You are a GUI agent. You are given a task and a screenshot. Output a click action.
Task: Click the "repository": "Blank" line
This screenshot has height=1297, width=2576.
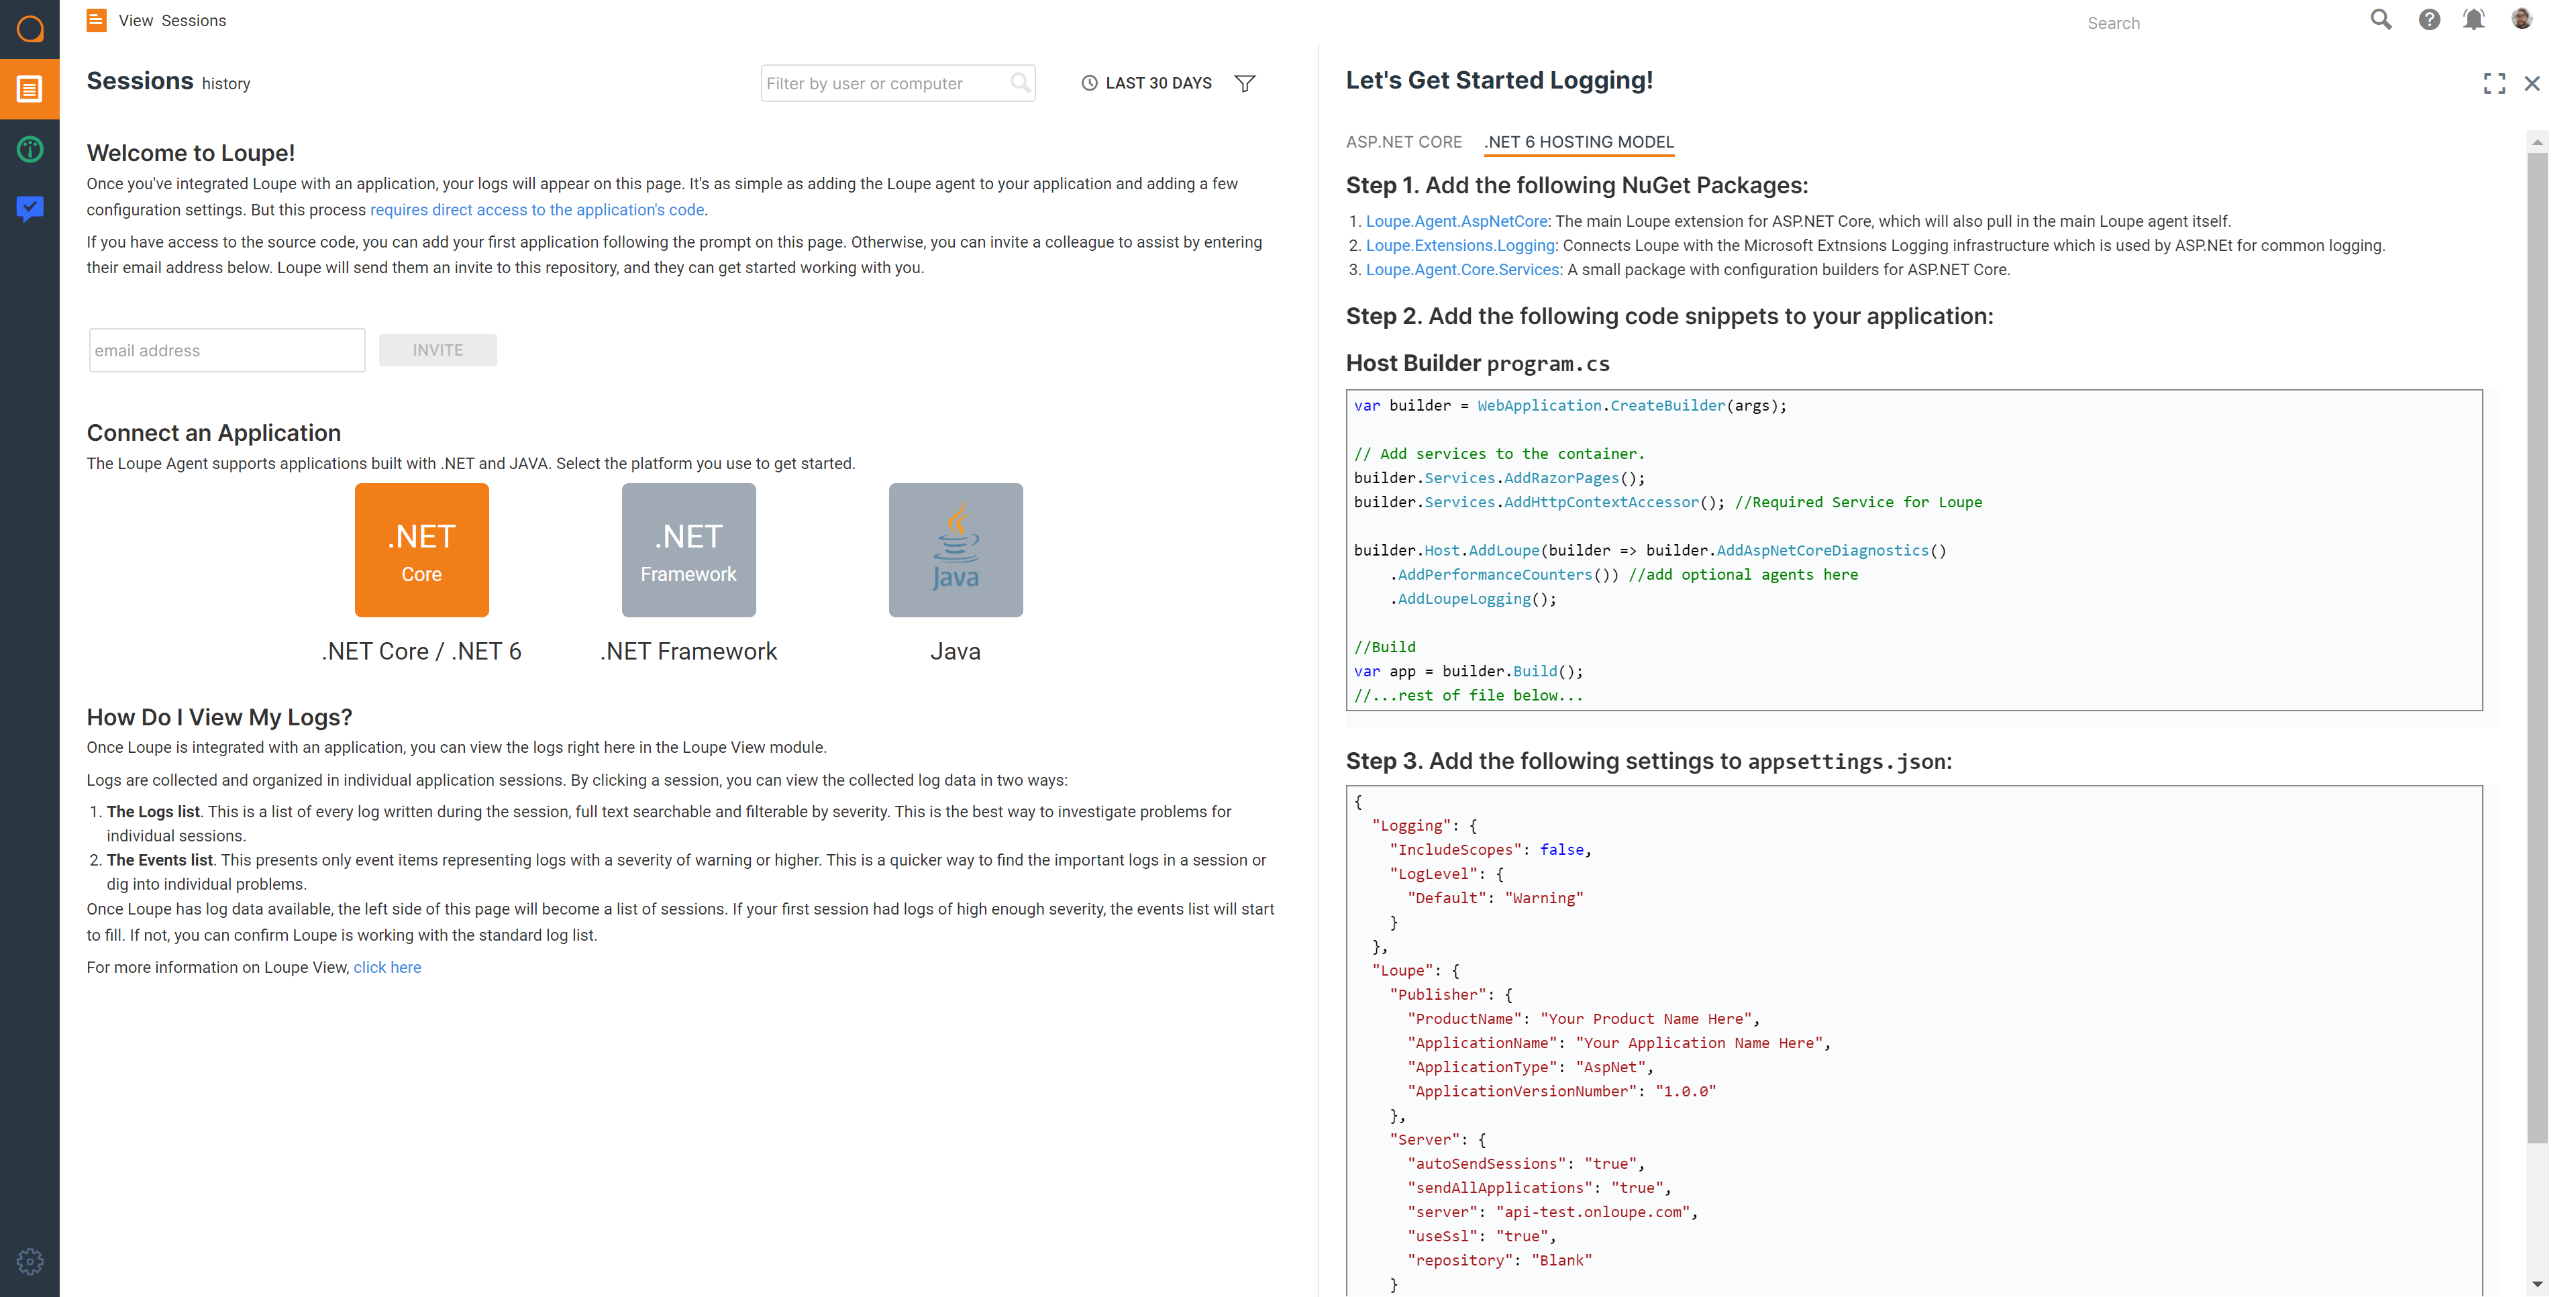pos(1499,1260)
